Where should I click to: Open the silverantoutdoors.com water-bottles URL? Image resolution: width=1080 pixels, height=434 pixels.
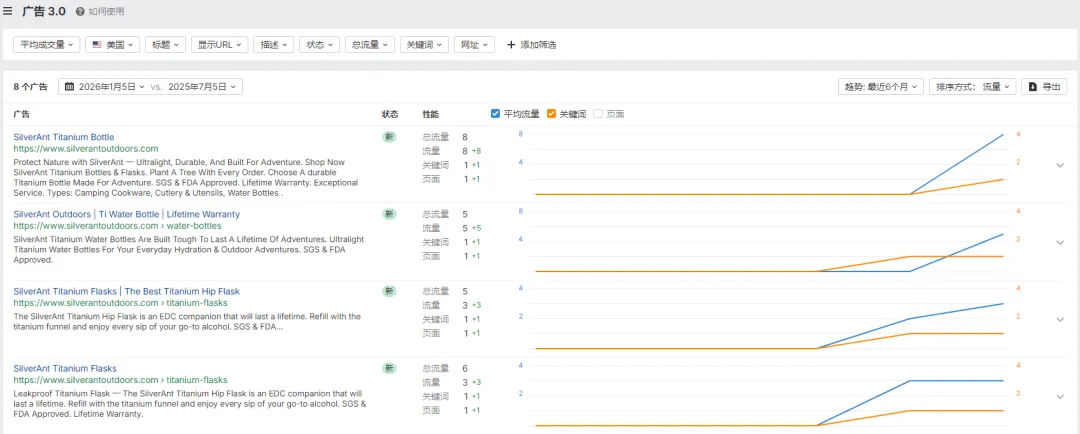click(x=117, y=226)
